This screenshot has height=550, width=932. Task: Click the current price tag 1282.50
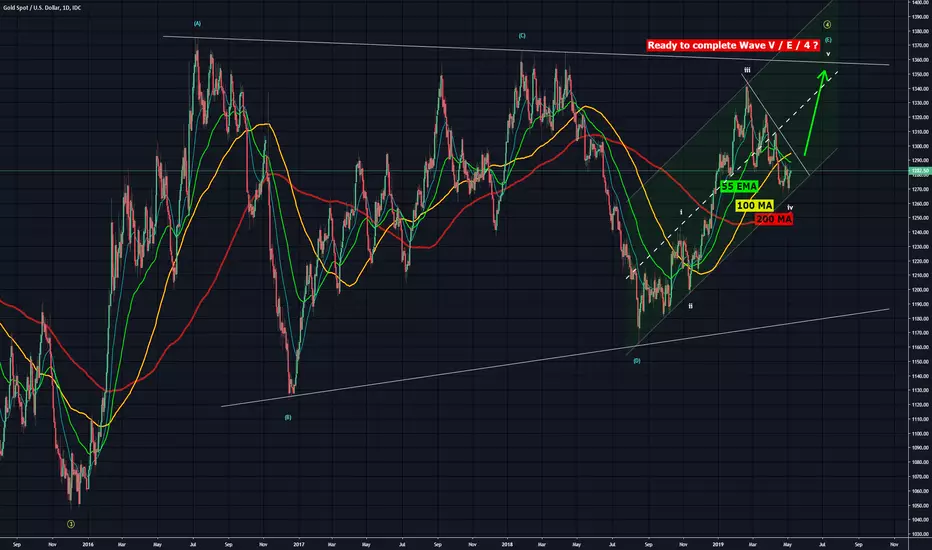point(920,171)
